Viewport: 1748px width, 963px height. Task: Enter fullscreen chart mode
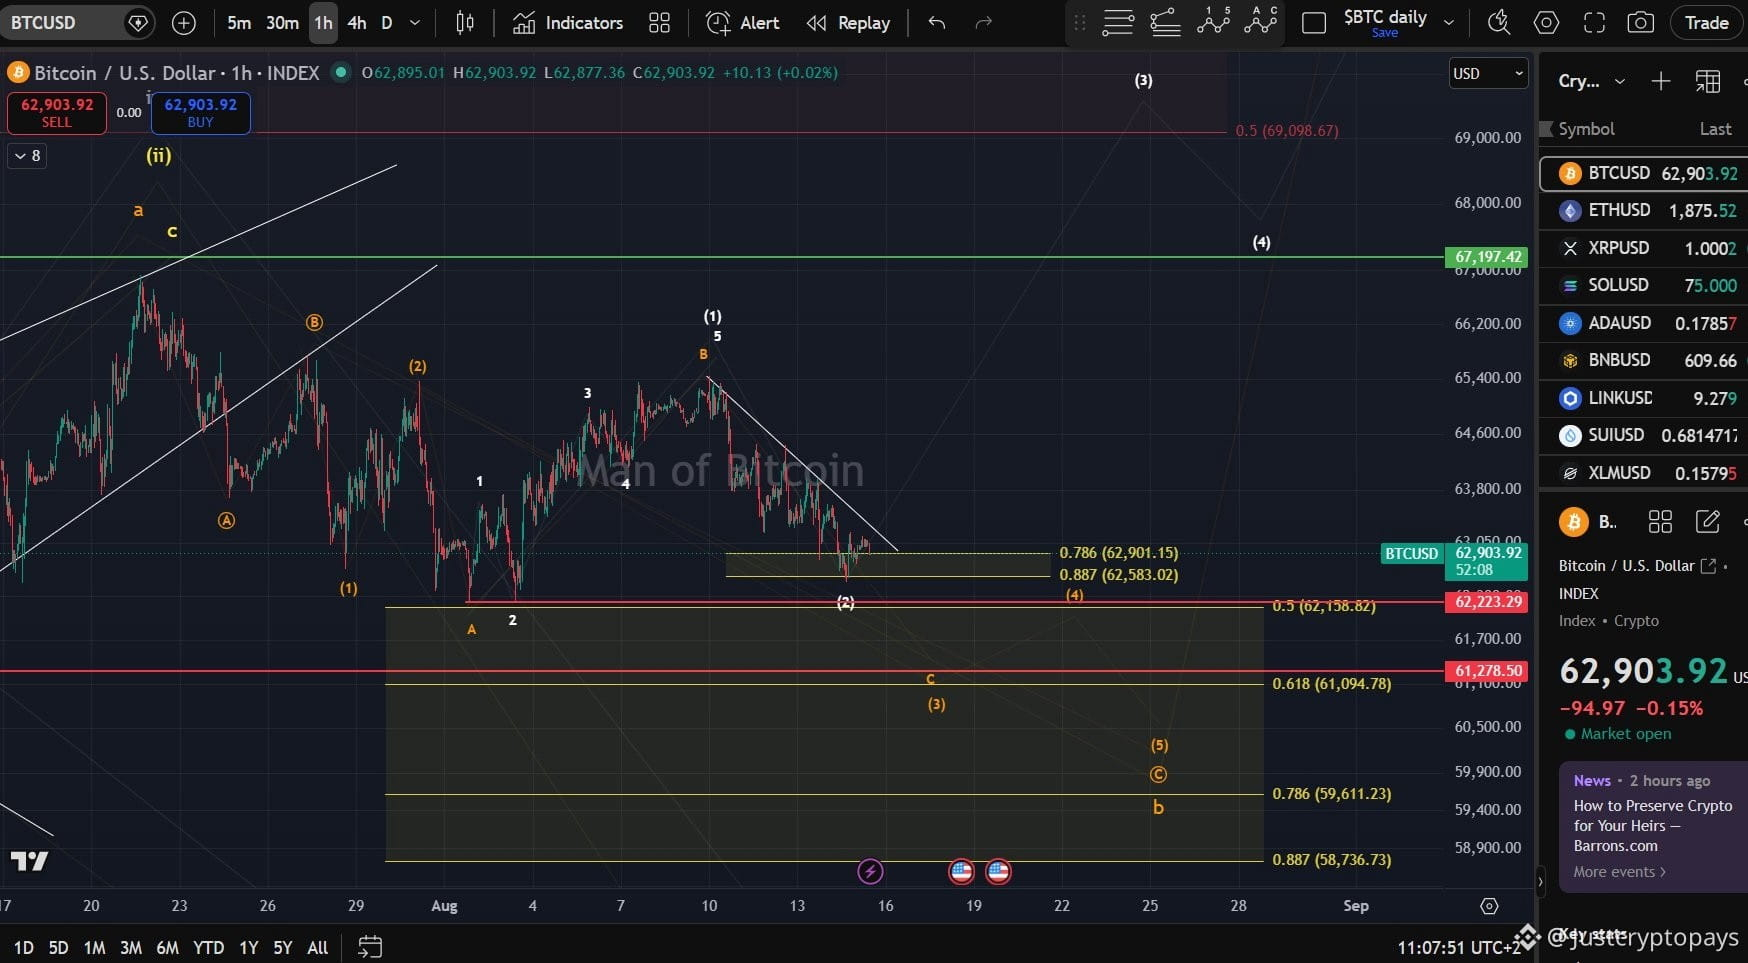[x=1595, y=22]
